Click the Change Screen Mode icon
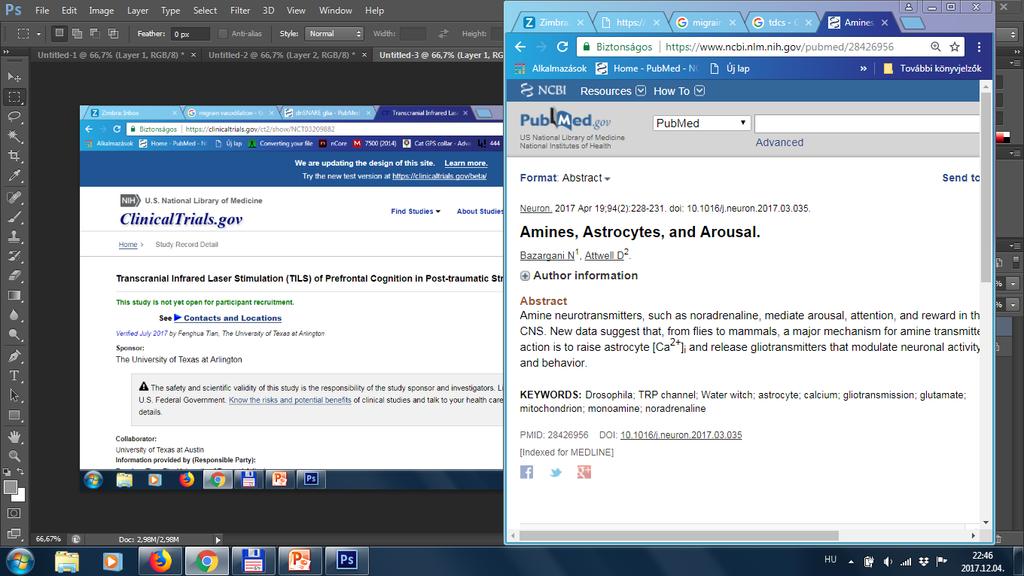 click(x=14, y=534)
